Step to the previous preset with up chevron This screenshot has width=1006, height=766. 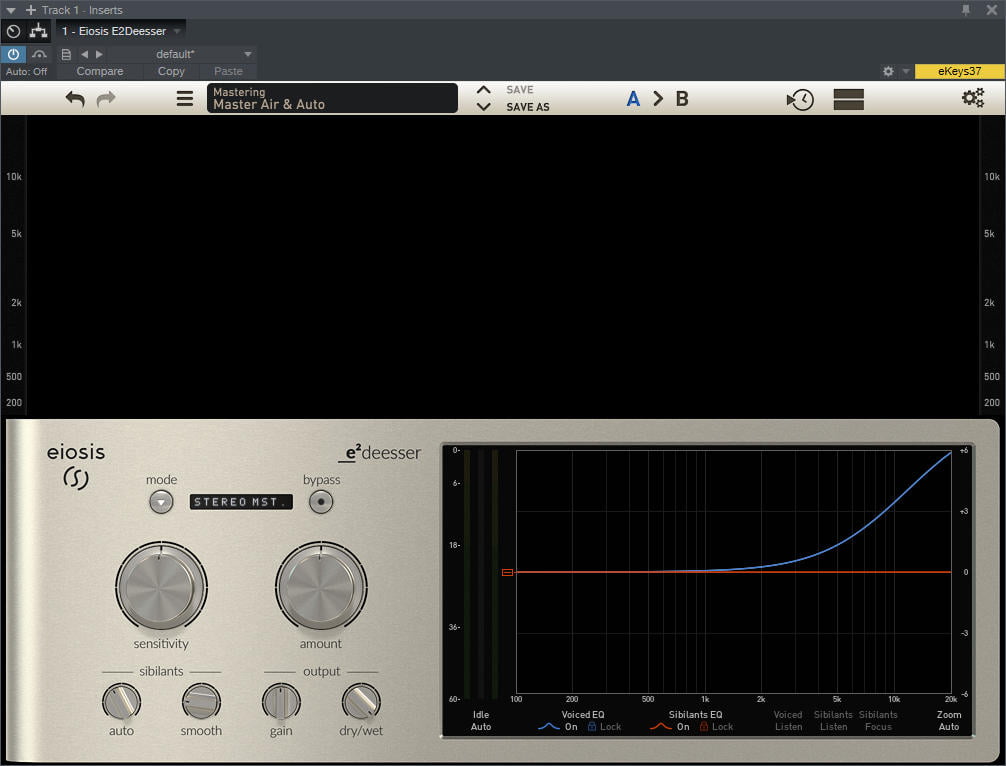tap(484, 90)
